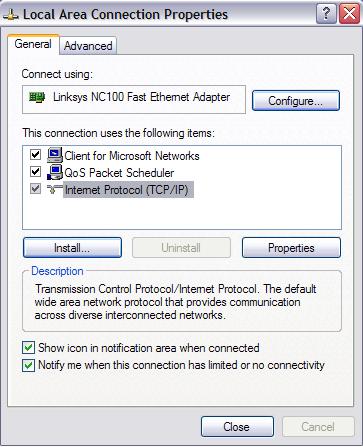Screen dimensions: 363x447
Task: Select QoS Packet Scheduler list entry
Action: point(119,173)
